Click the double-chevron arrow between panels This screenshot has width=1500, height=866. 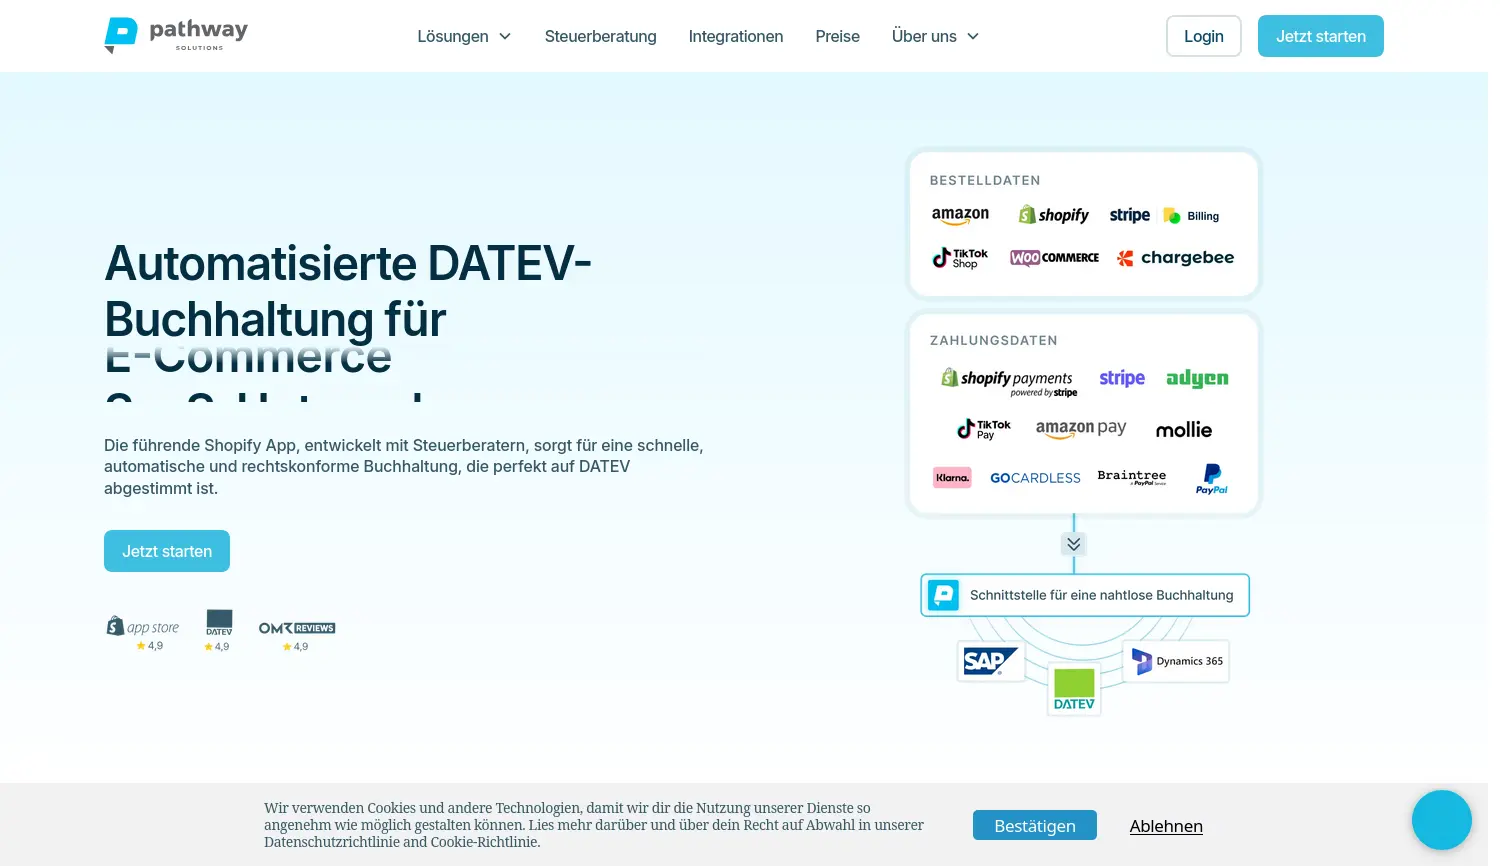[x=1073, y=544]
